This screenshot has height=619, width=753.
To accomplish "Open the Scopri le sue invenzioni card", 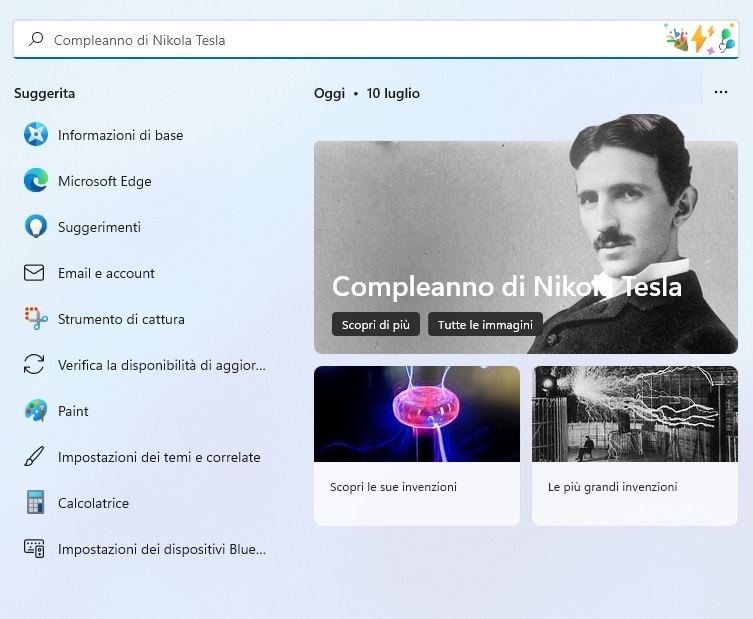I will (417, 446).
